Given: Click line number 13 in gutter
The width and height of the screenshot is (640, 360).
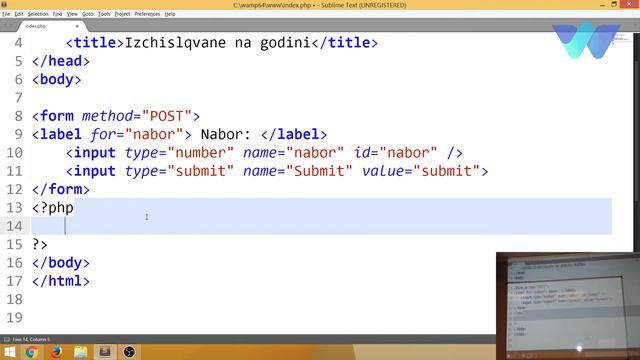Looking at the screenshot, I should (14, 208).
